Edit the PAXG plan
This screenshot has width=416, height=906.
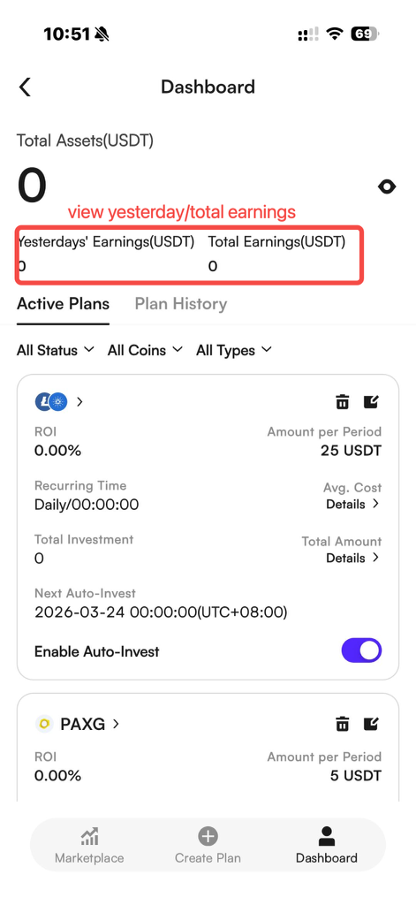(371, 723)
